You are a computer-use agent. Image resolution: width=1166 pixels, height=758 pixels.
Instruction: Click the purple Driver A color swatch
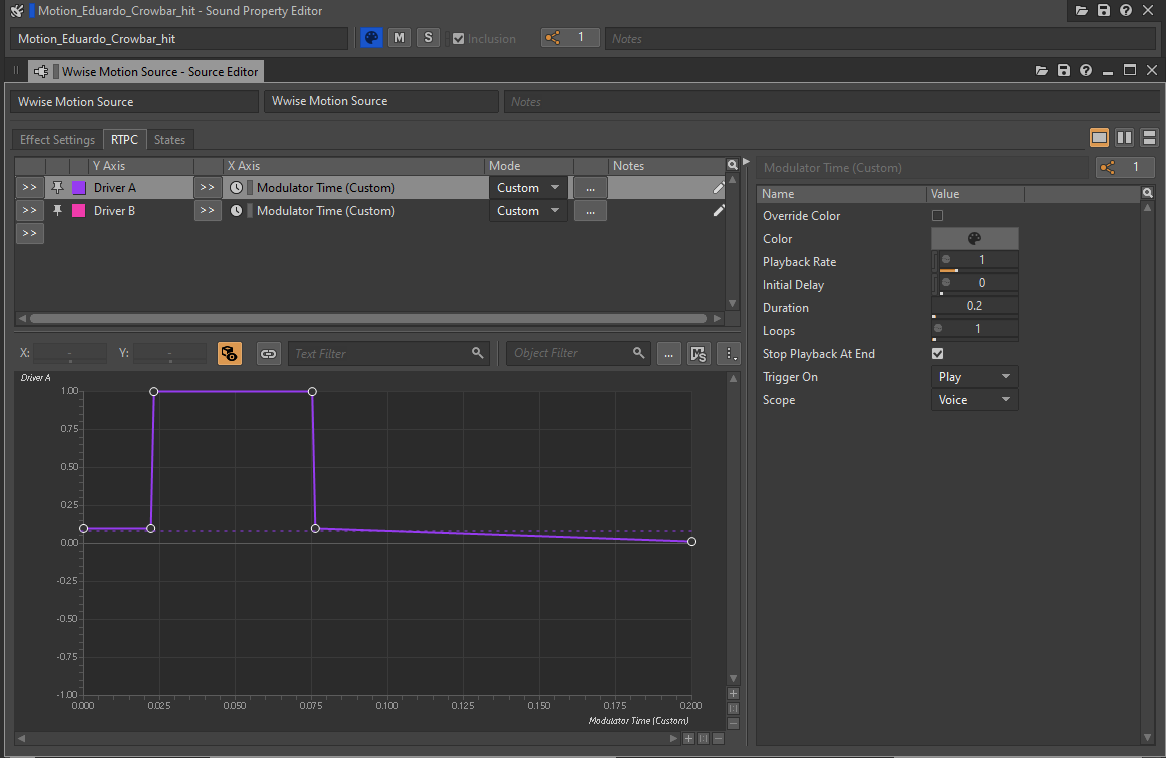(x=79, y=188)
